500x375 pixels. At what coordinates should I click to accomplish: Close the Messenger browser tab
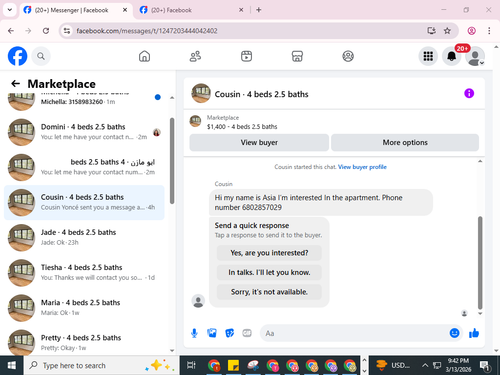coord(125,10)
